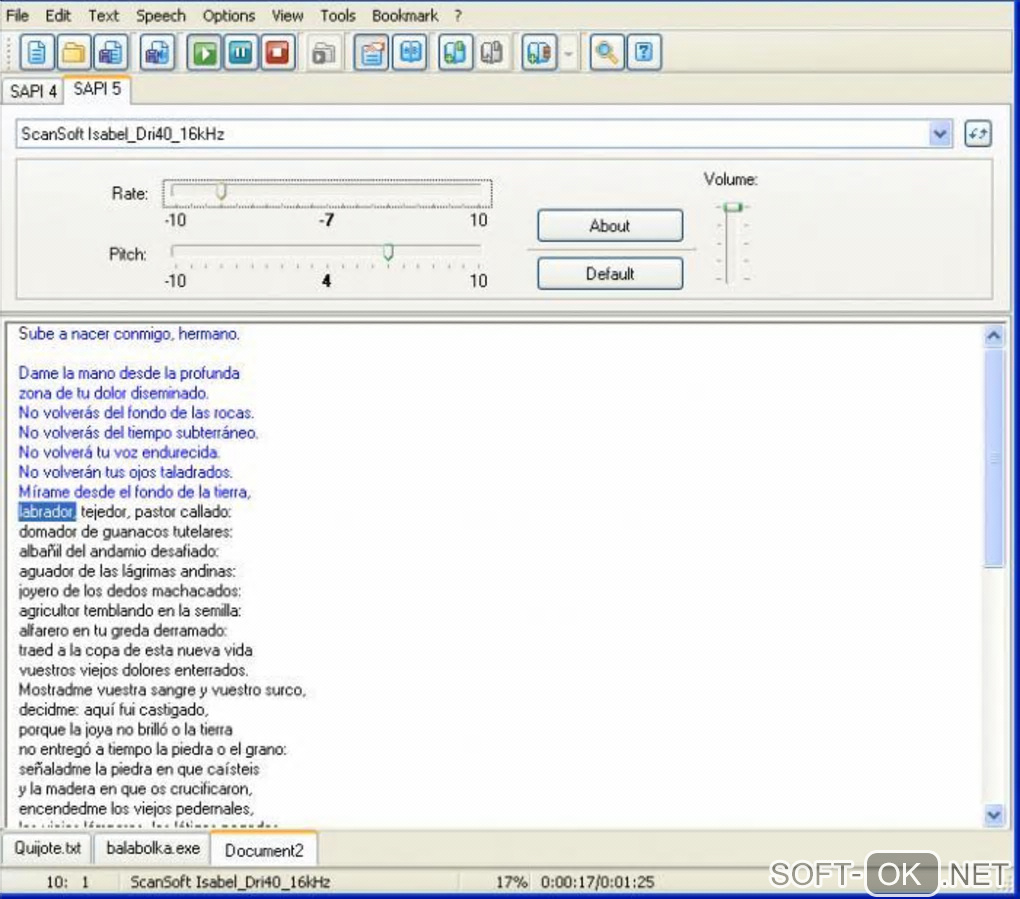Click the text area scroll down arrow
Screen dimensions: 1020x899
993,815
